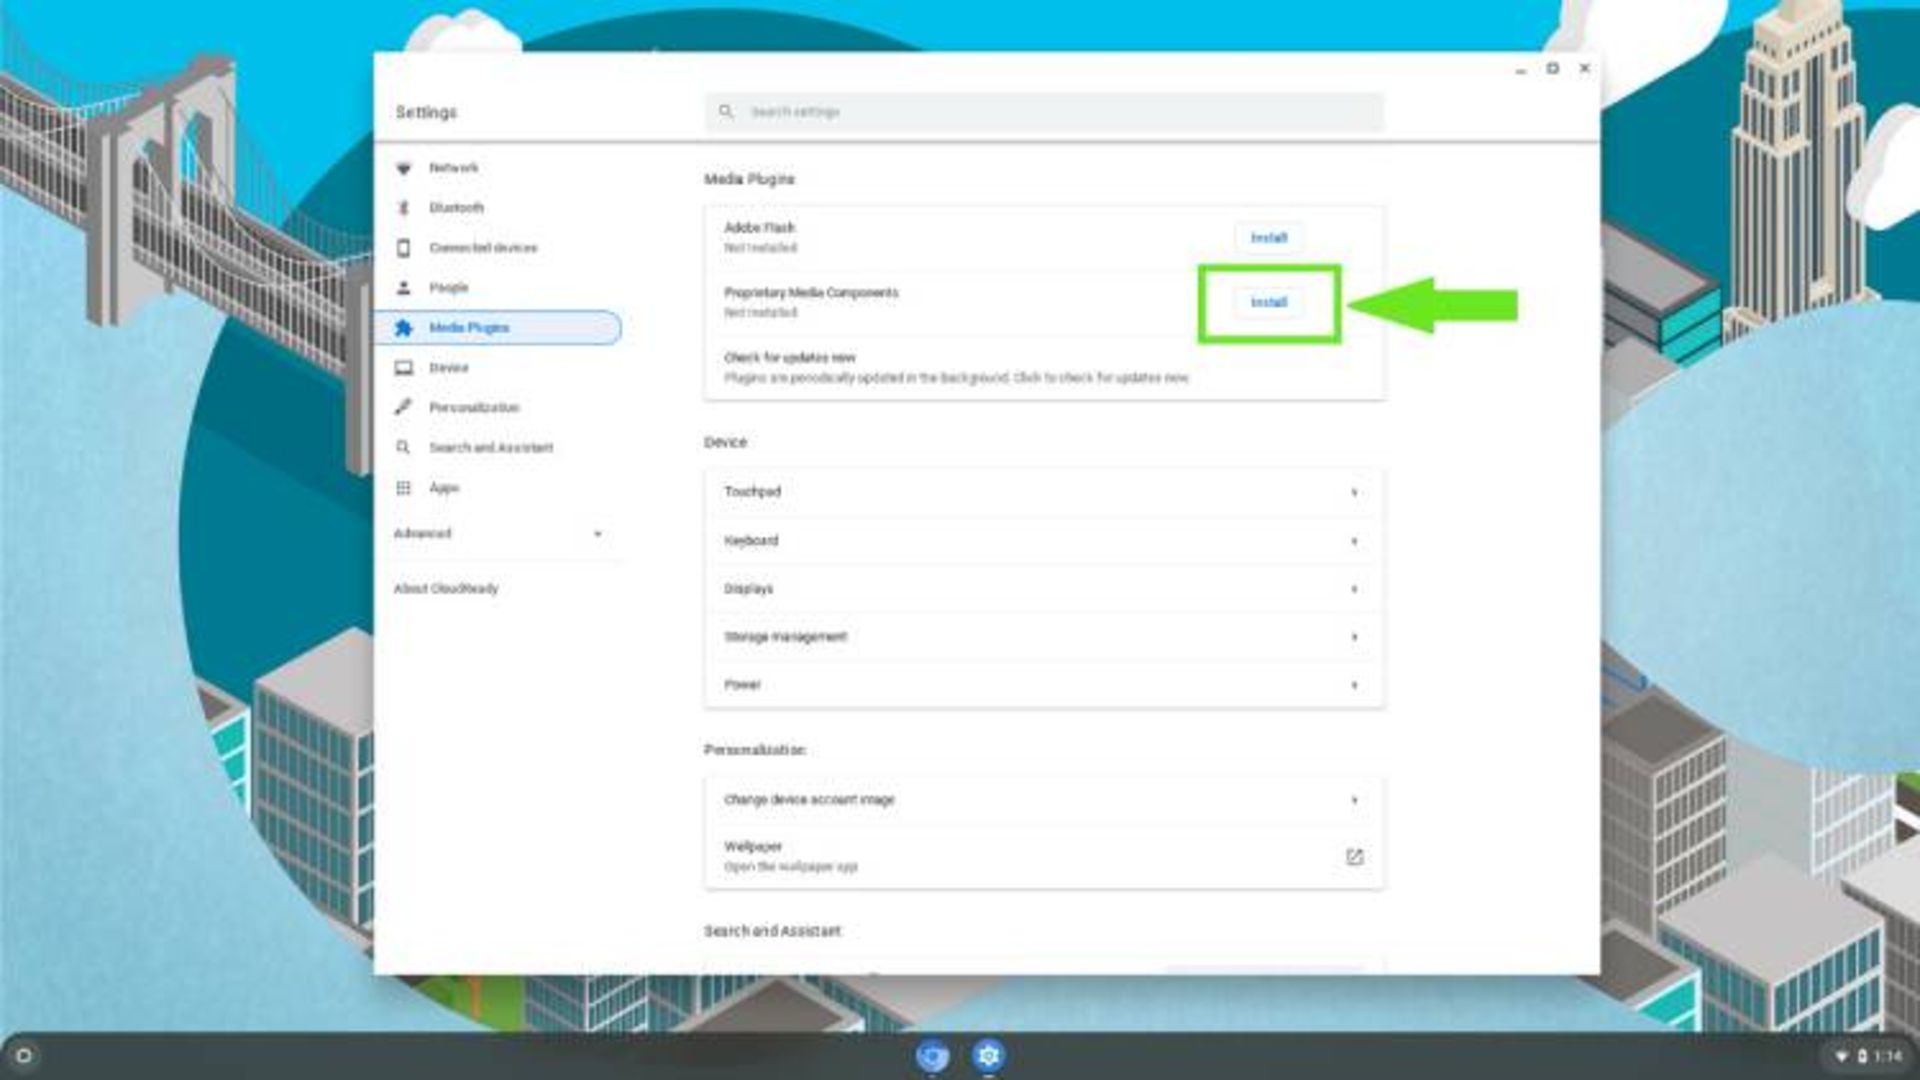Click the battery icon in system tray
1920x1080 pixels.
[1862, 1056]
